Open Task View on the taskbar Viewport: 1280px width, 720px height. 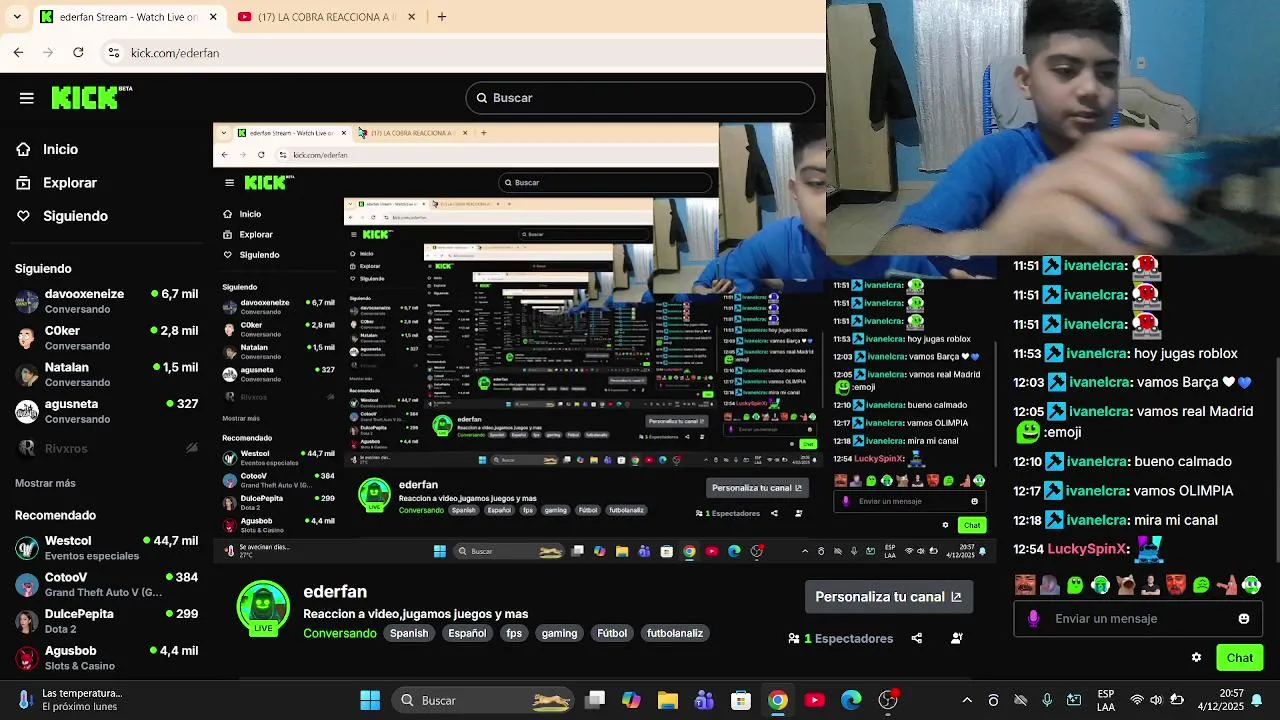(595, 700)
